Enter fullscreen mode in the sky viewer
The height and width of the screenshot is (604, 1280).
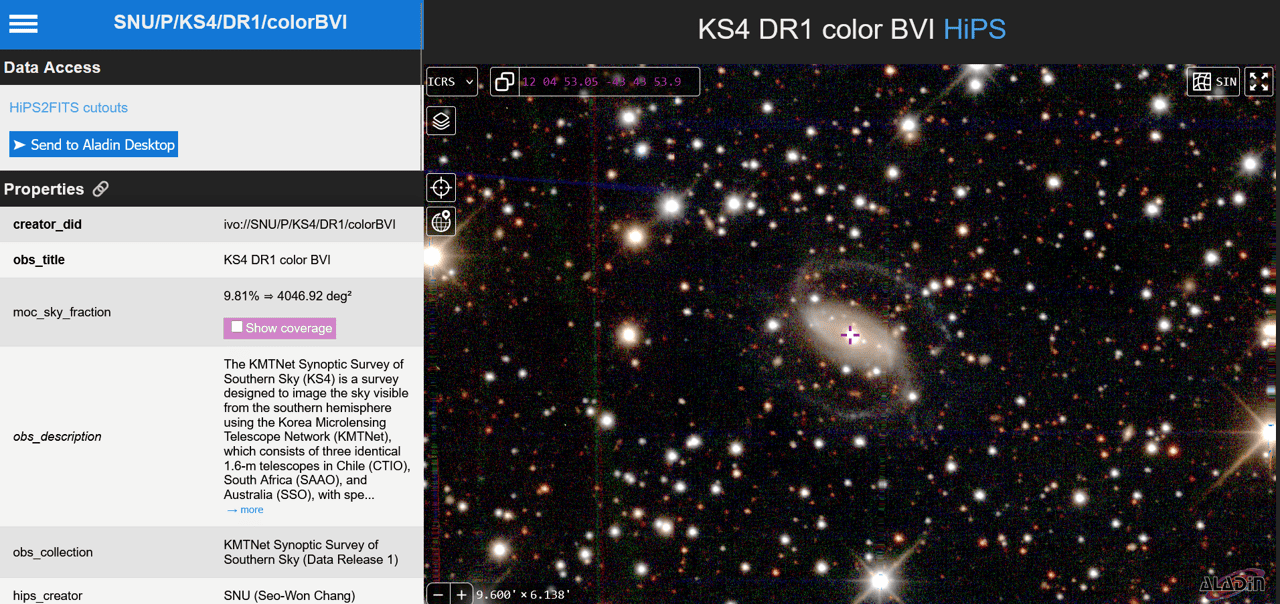(x=1259, y=82)
